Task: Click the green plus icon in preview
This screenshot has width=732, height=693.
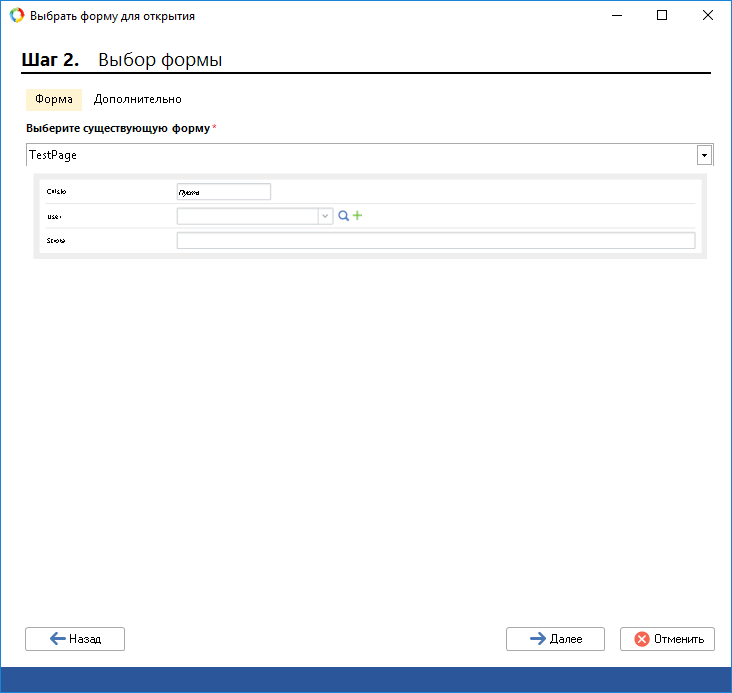Action: (357, 215)
